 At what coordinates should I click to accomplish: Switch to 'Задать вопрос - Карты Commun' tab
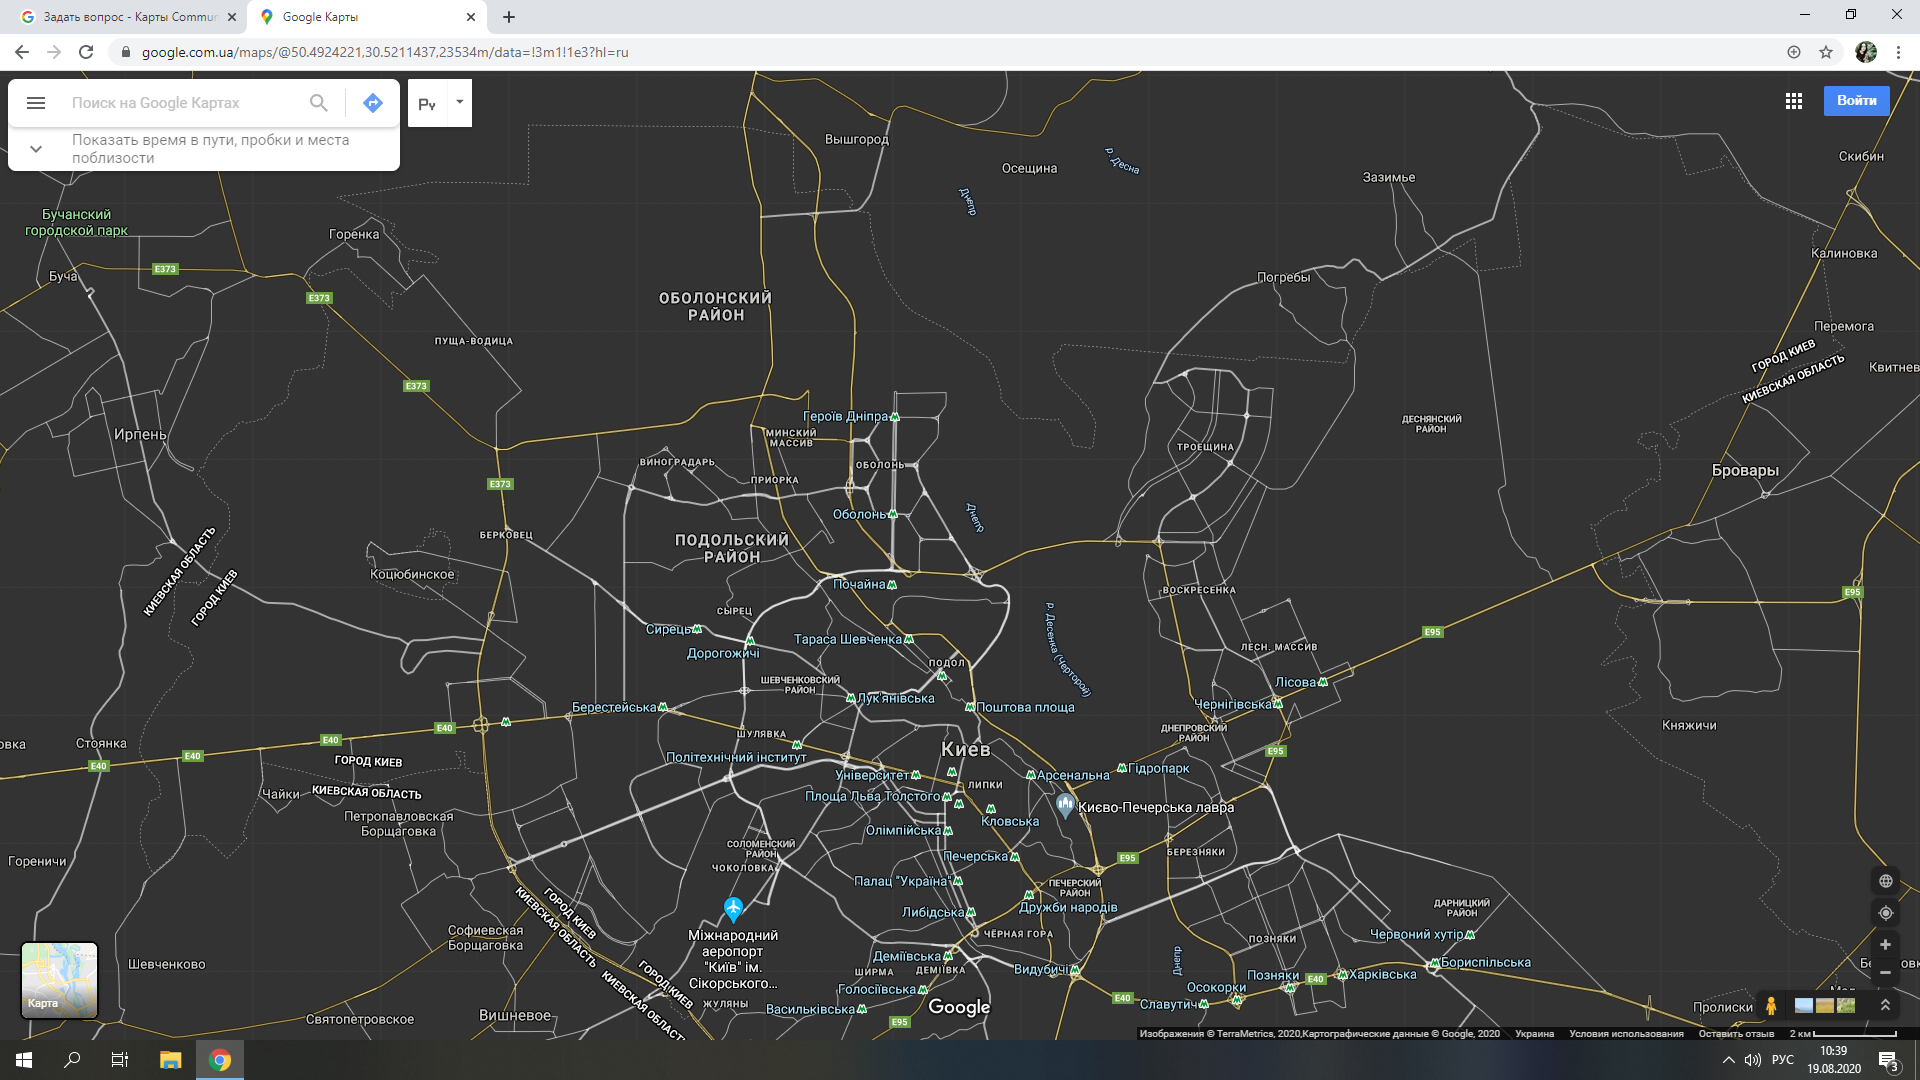(130, 17)
